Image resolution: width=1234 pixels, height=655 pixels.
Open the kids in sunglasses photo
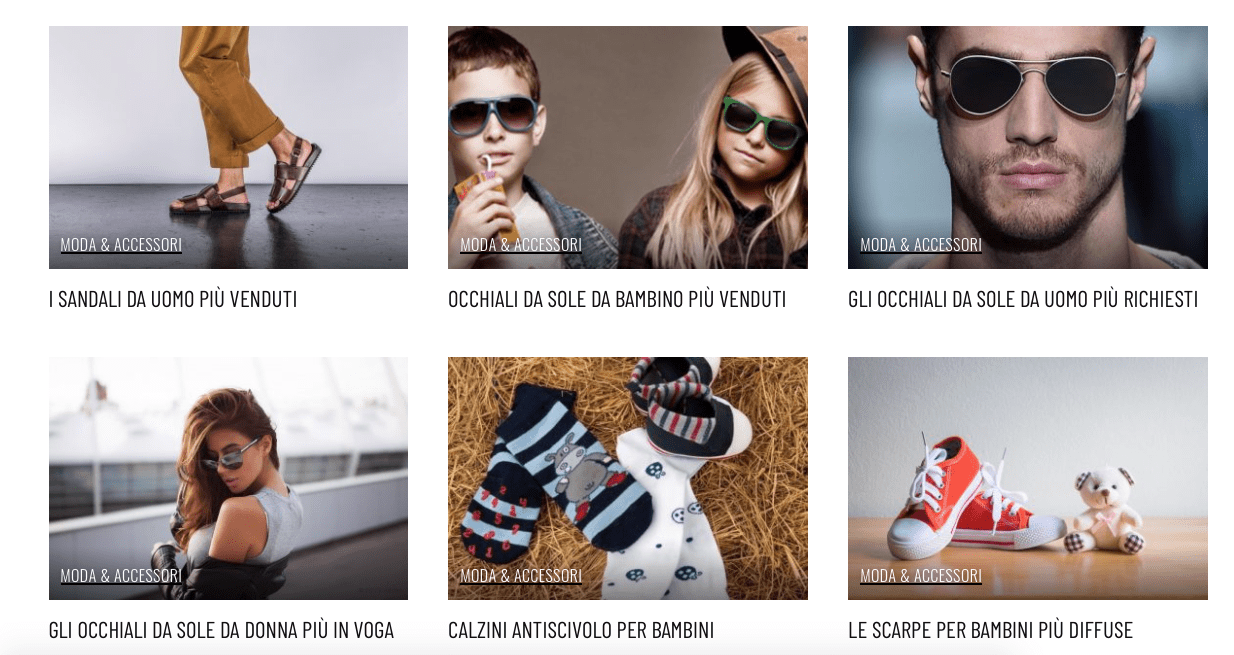click(628, 147)
